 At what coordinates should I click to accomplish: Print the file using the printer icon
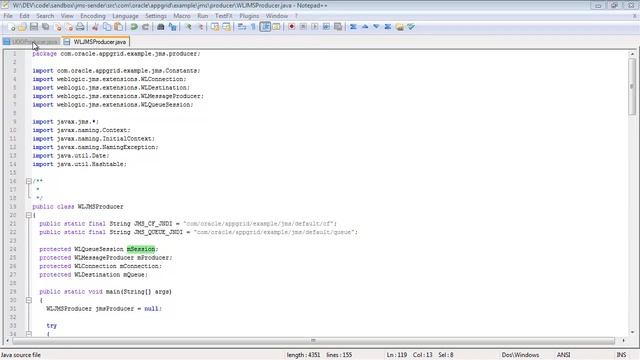[80, 27]
